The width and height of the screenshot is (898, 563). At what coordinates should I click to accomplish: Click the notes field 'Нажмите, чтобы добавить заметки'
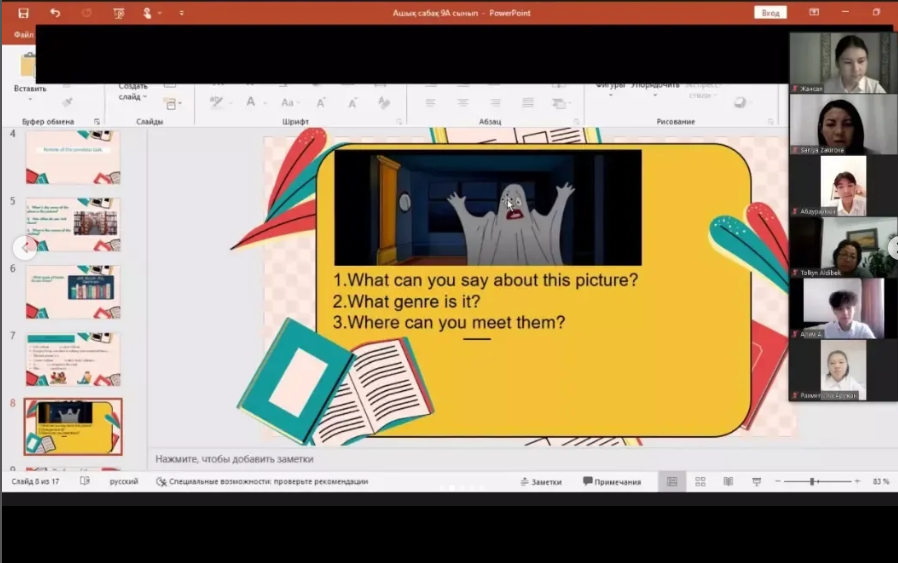coord(234,459)
